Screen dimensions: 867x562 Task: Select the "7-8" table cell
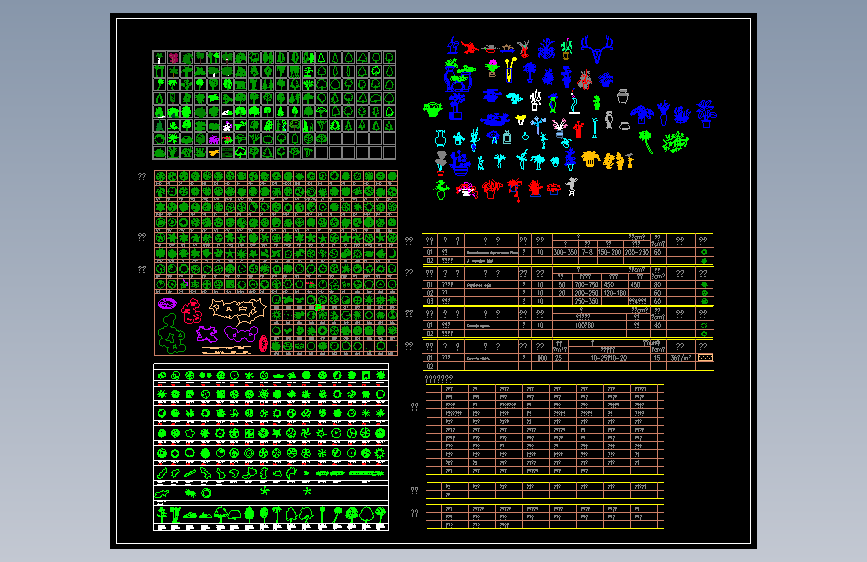point(587,252)
